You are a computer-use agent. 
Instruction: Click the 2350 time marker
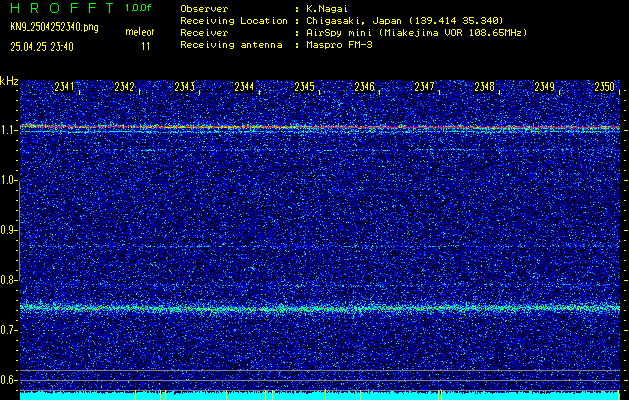click(605, 87)
